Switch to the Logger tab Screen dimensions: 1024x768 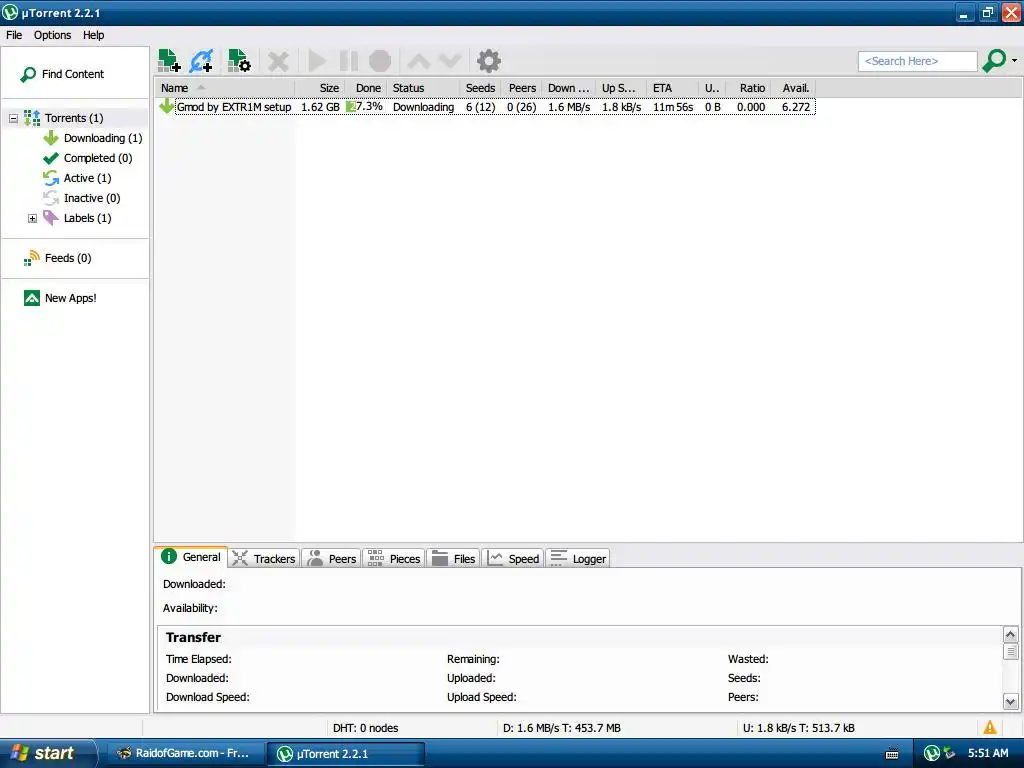578,559
